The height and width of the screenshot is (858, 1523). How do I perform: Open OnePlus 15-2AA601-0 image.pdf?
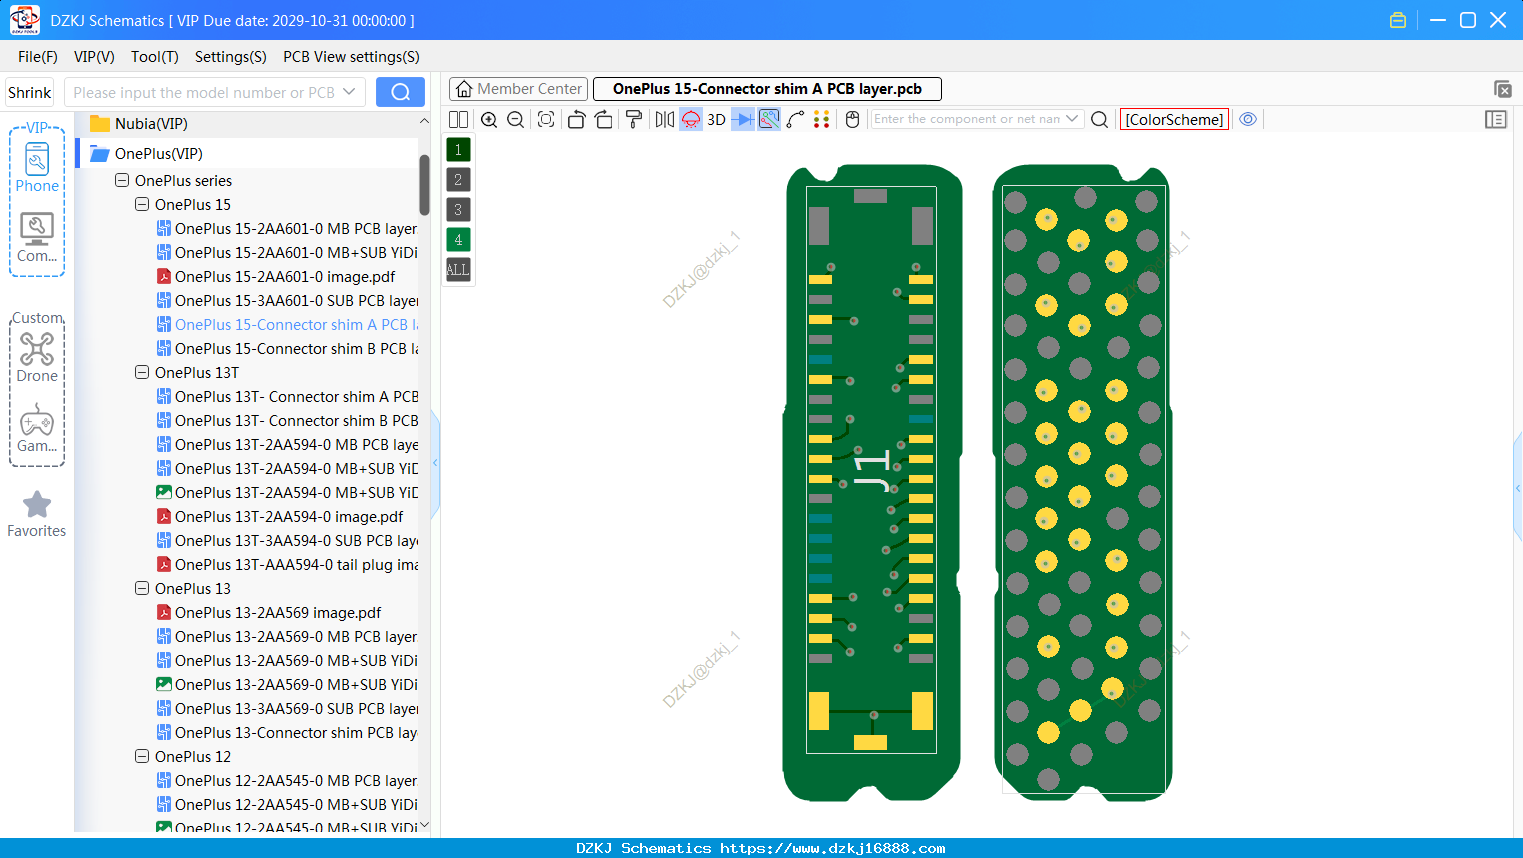click(x=285, y=277)
